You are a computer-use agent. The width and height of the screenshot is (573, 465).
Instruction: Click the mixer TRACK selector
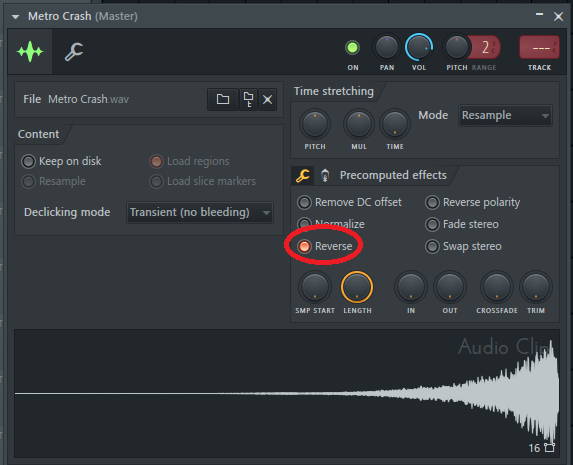point(539,48)
